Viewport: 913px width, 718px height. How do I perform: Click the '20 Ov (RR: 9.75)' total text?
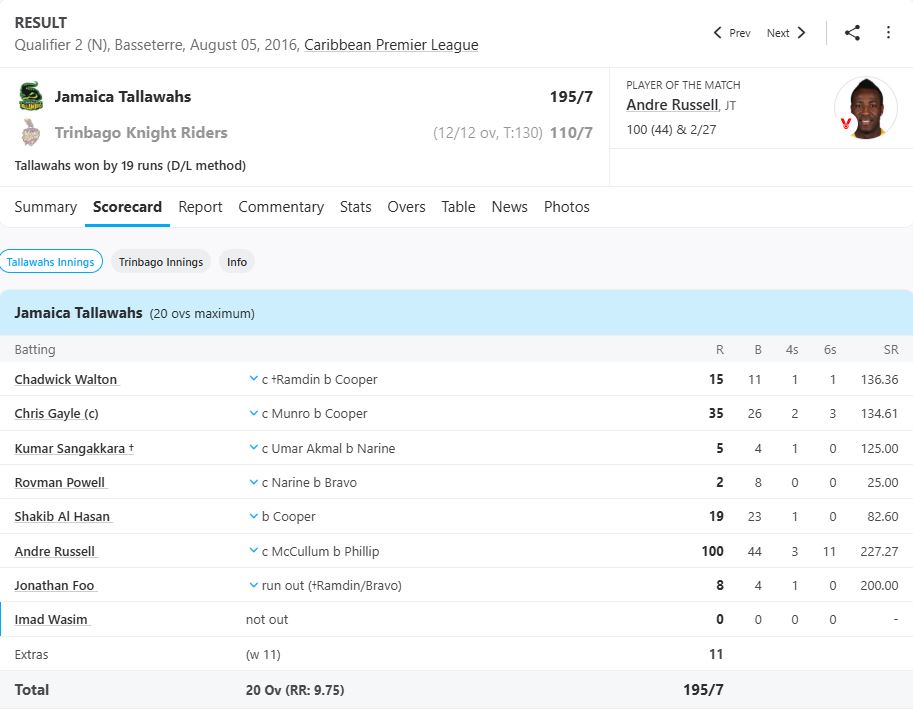point(295,690)
